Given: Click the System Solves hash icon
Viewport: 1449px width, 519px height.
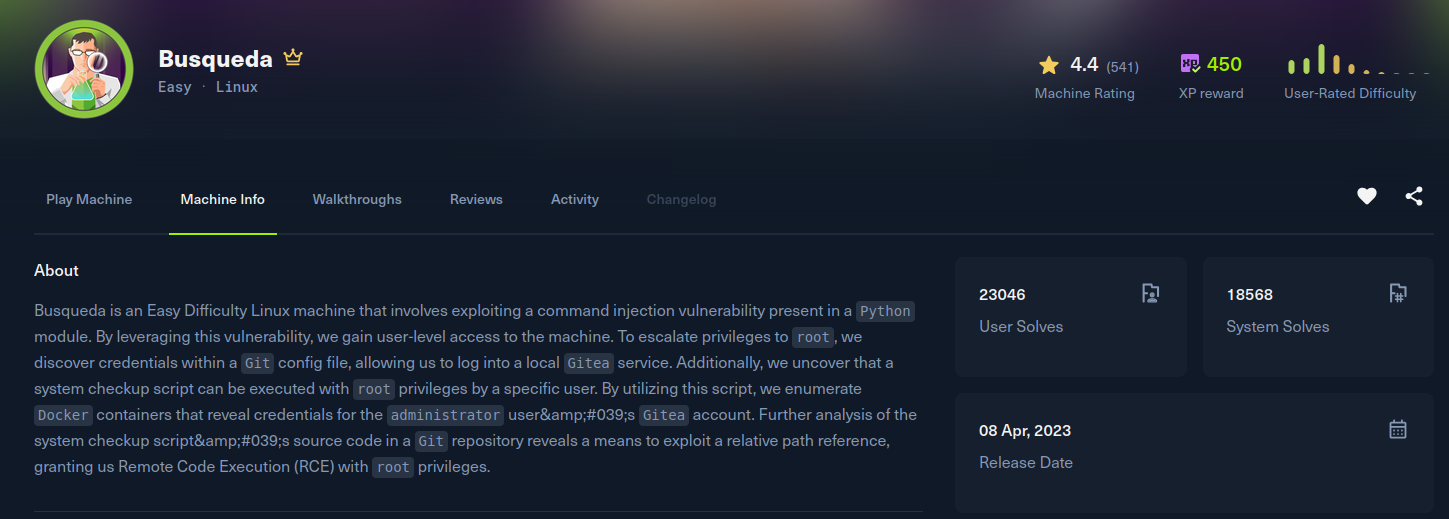Looking at the screenshot, I should pos(1398,294).
